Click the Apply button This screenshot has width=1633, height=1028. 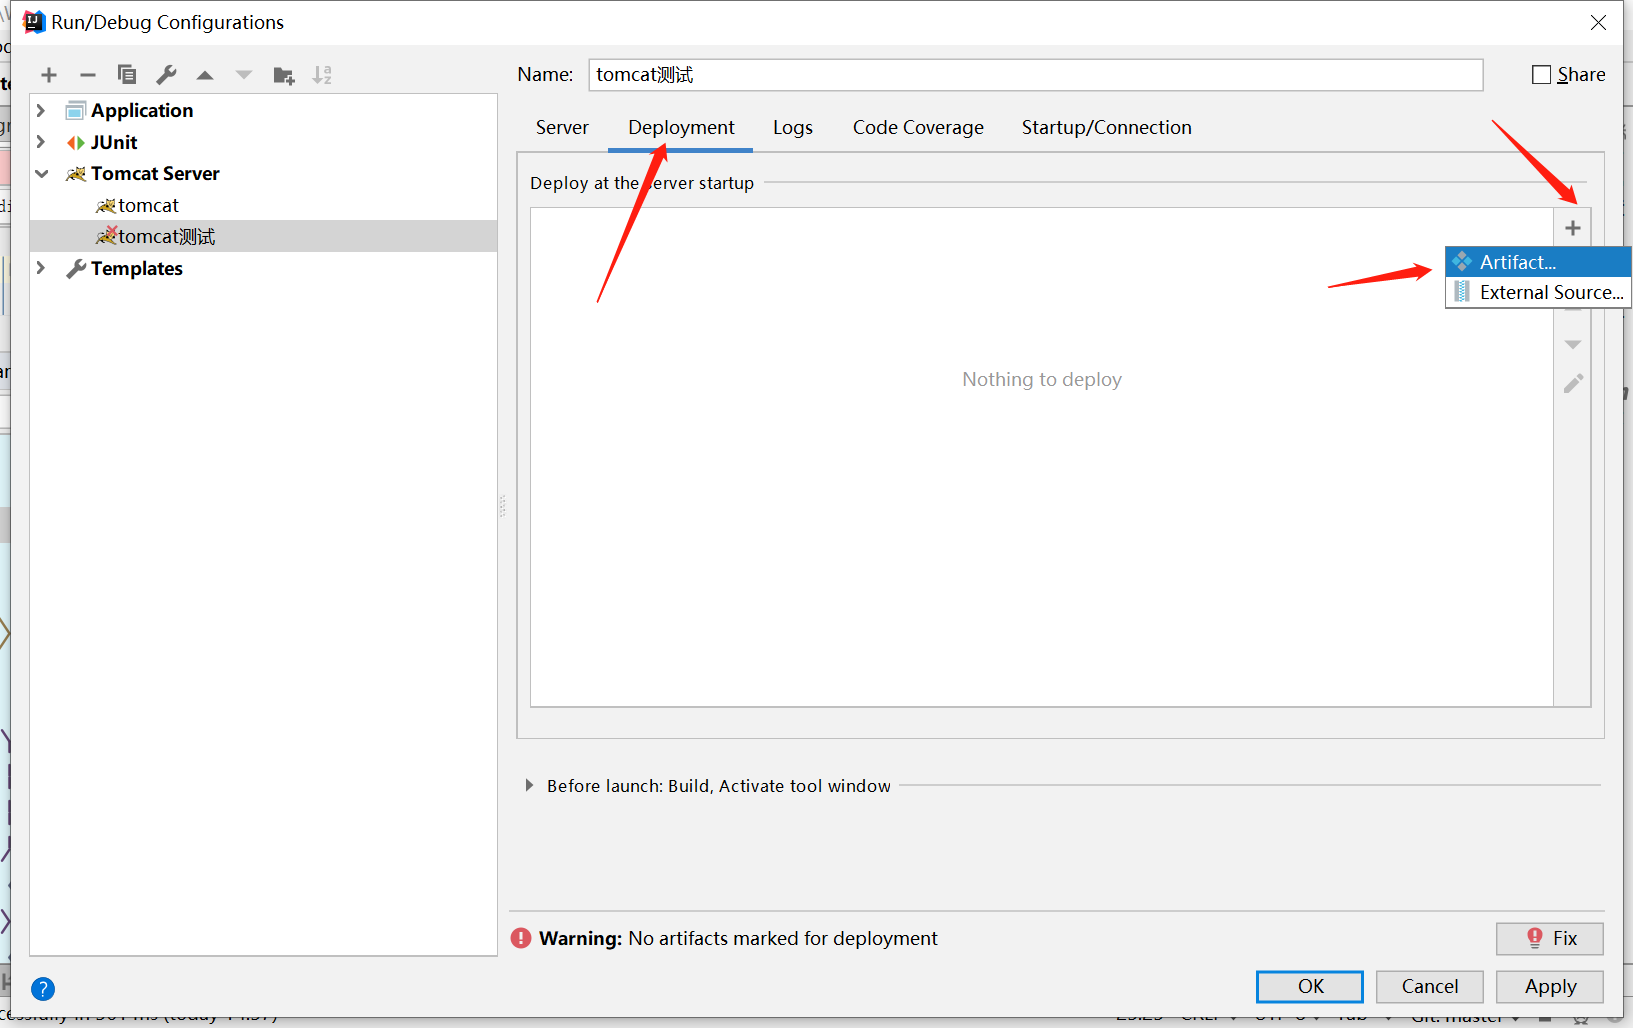[1550, 986]
